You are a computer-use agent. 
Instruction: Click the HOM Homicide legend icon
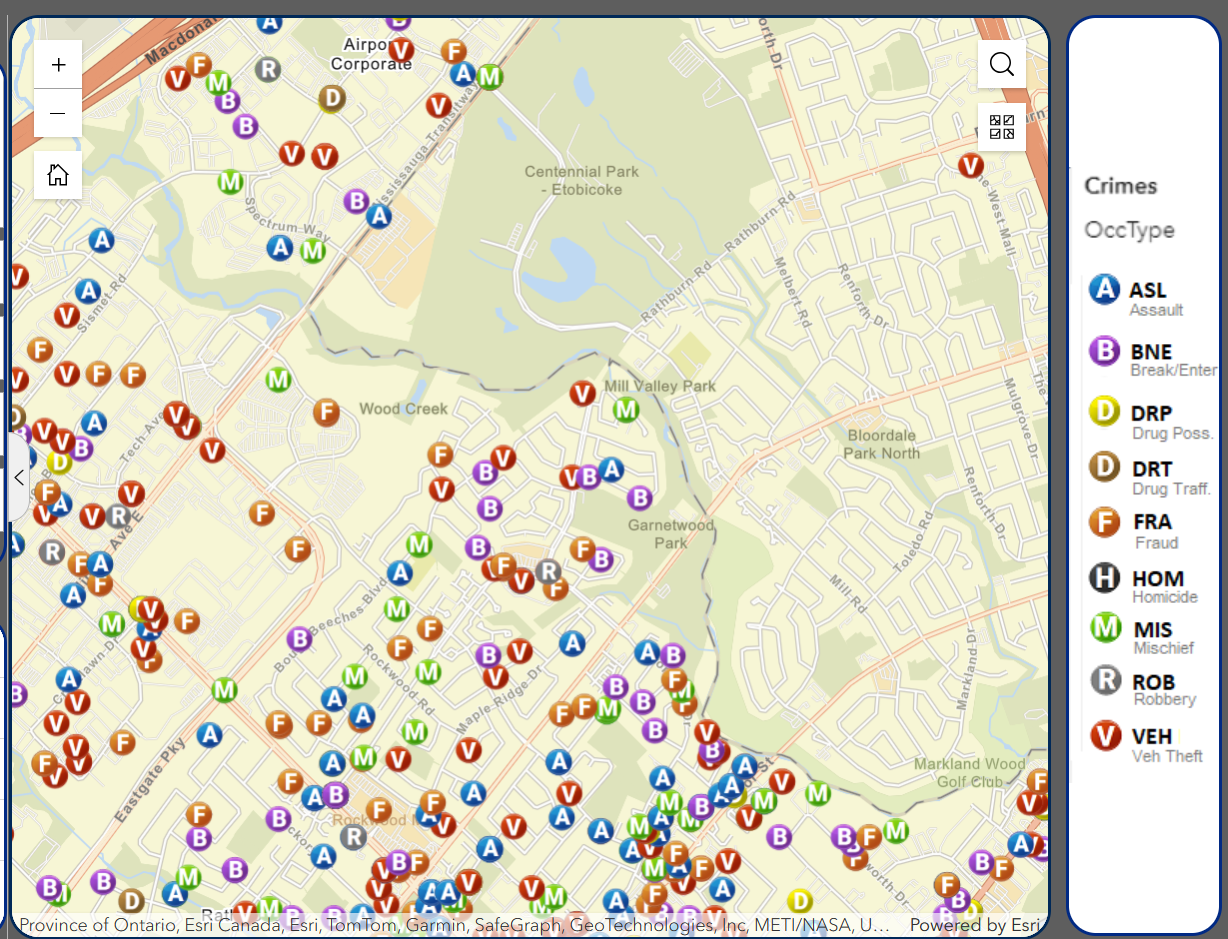[x=1104, y=578]
